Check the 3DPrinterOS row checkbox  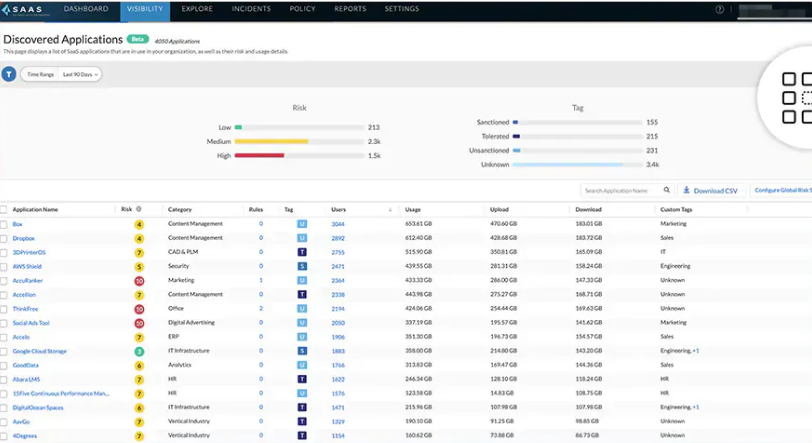tap(4, 252)
